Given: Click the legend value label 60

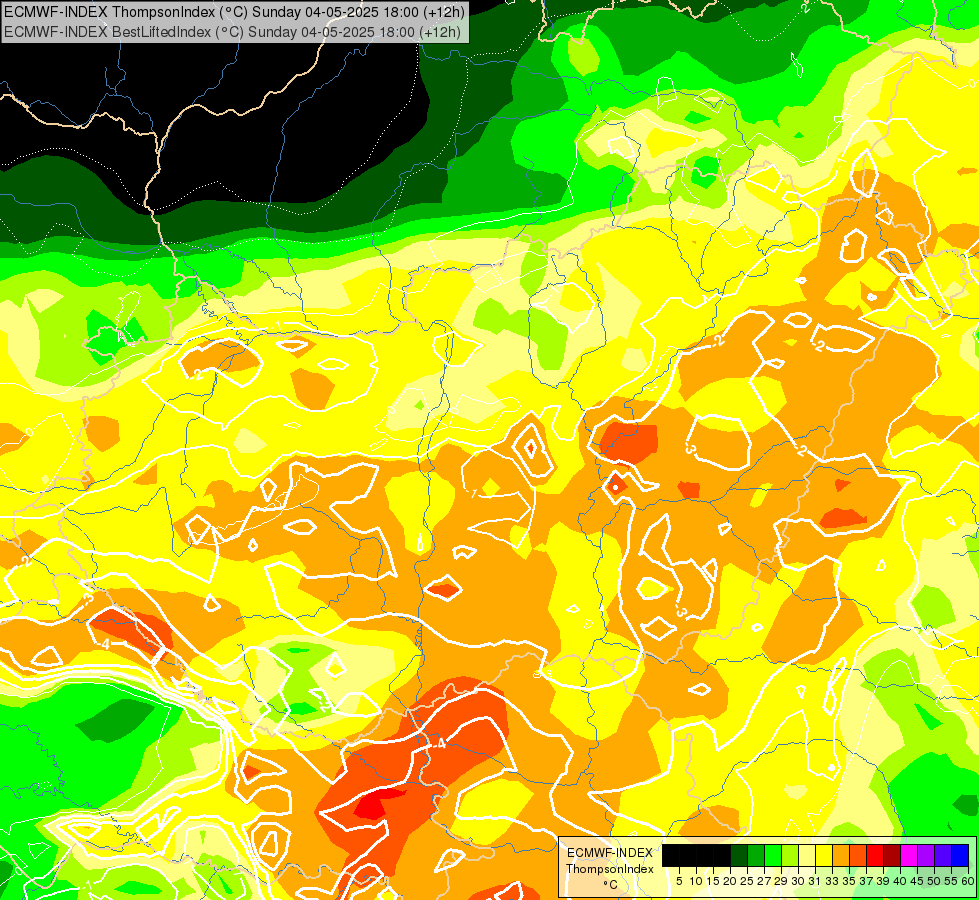Looking at the screenshot, I should 968,881.
